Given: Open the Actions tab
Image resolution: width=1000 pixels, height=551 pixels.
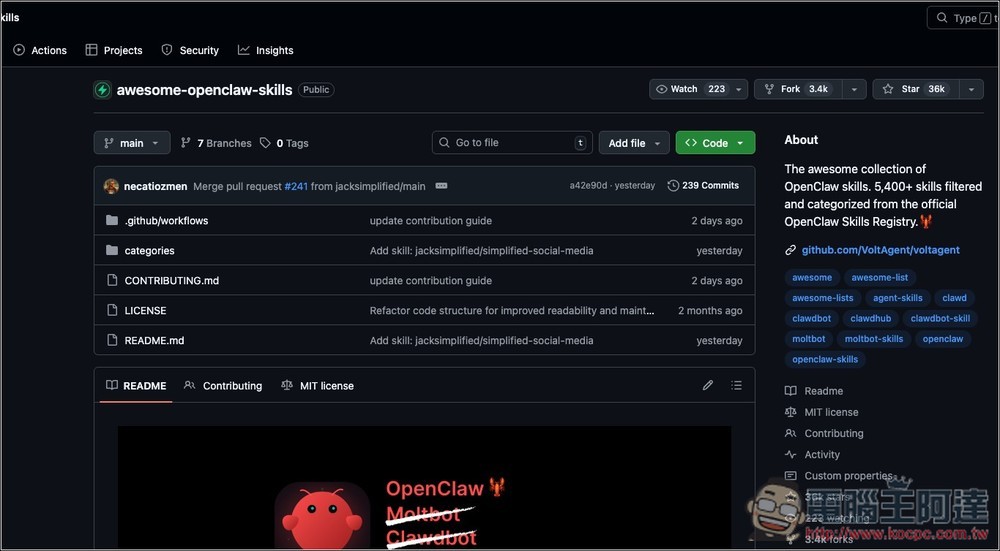Looking at the screenshot, I should click(40, 50).
